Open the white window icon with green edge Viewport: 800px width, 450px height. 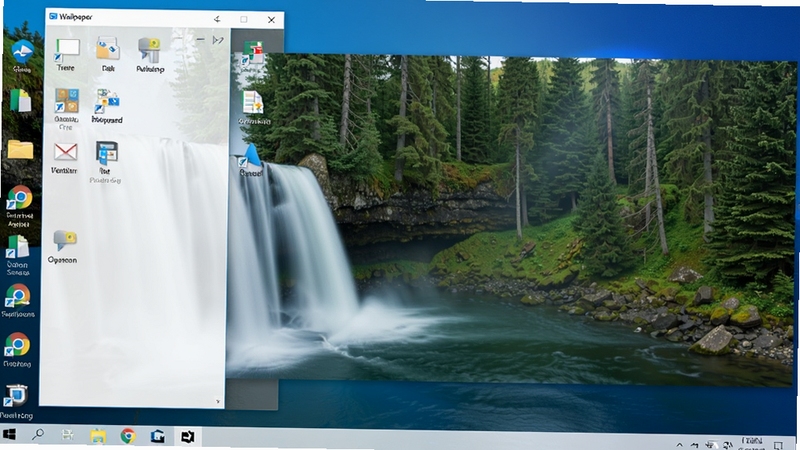(67, 51)
